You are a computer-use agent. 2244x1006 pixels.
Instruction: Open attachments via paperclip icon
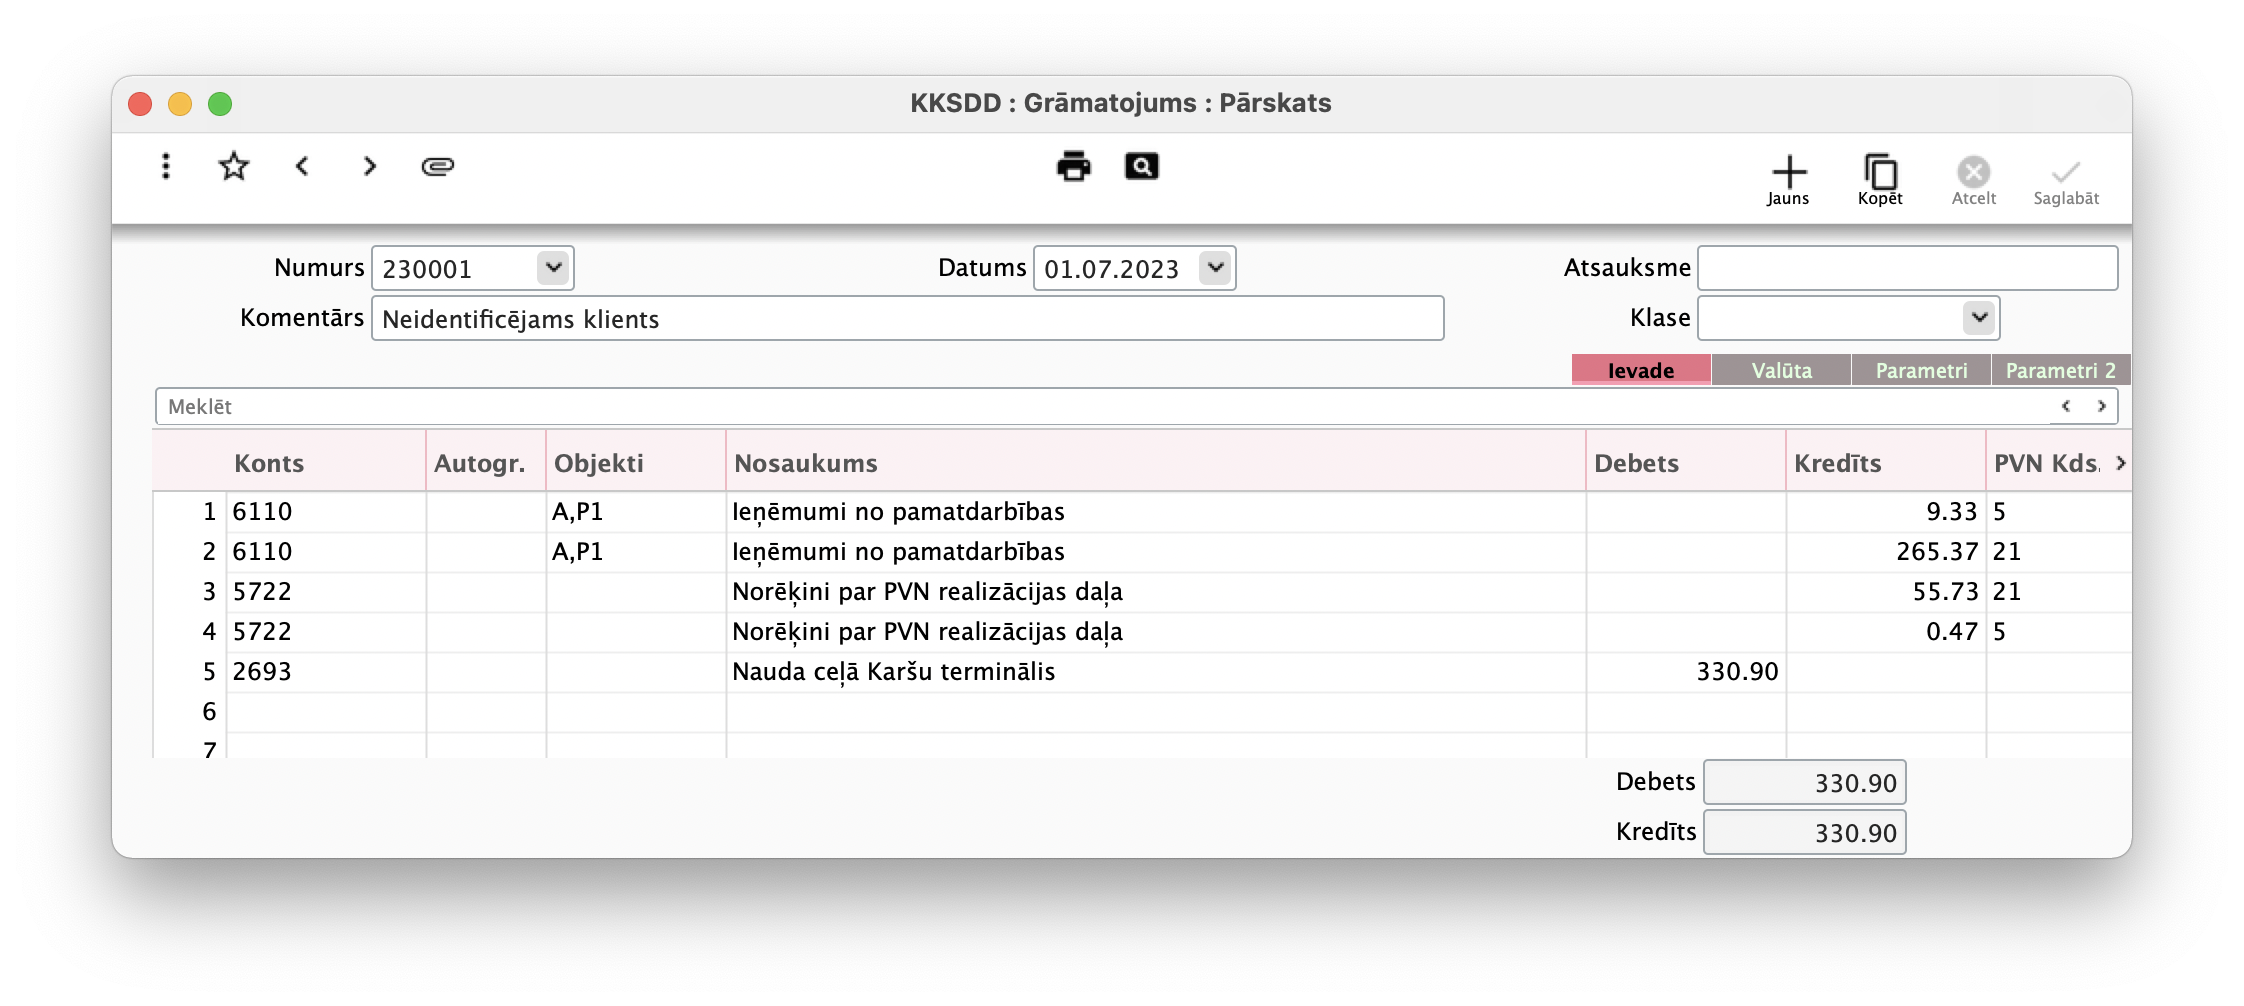[438, 166]
